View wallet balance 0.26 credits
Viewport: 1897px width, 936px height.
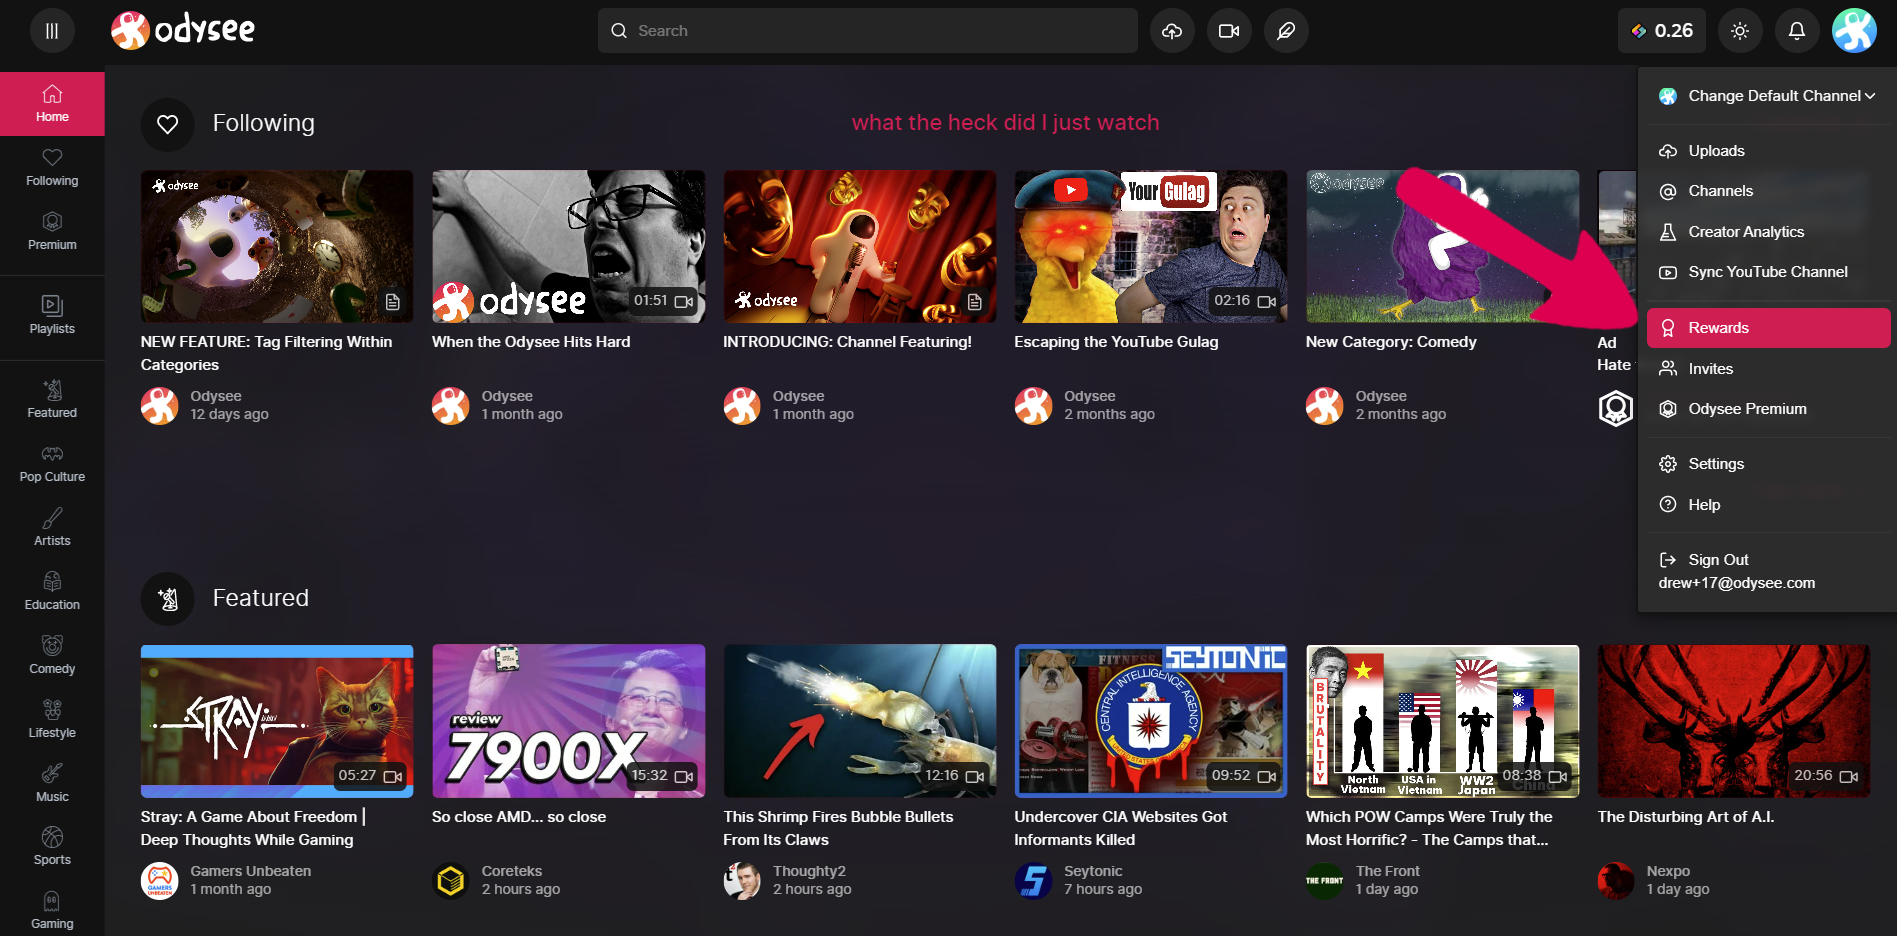[1662, 31]
